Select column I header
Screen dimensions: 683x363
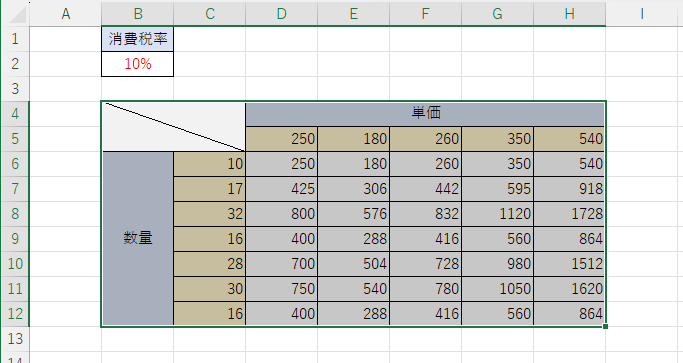pos(642,14)
